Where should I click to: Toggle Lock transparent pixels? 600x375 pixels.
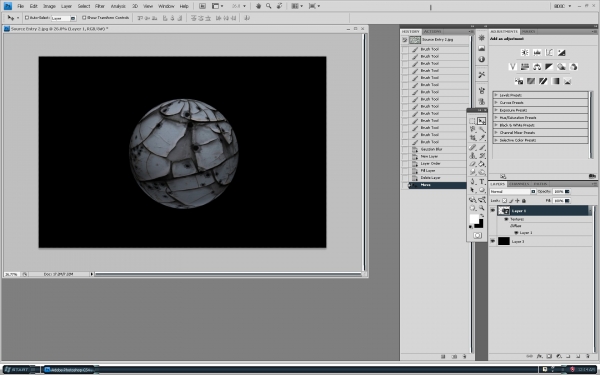pyautogui.click(x=504, y=201)
